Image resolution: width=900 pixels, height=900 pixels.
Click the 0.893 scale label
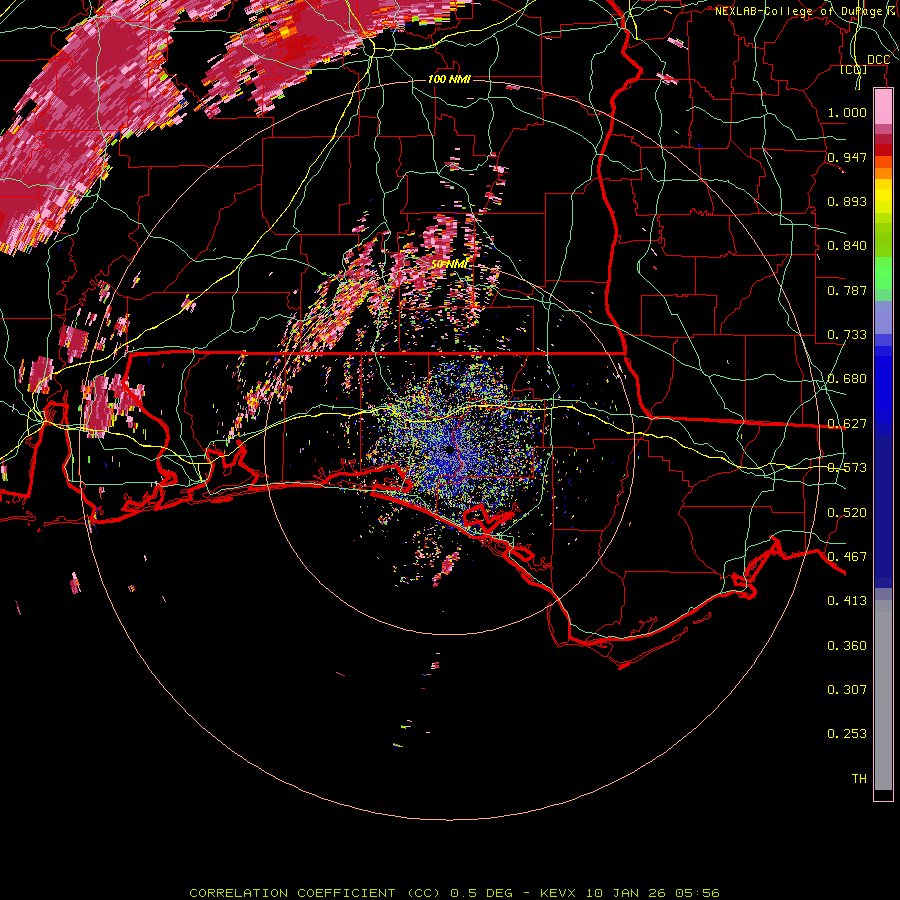[847, 201]
